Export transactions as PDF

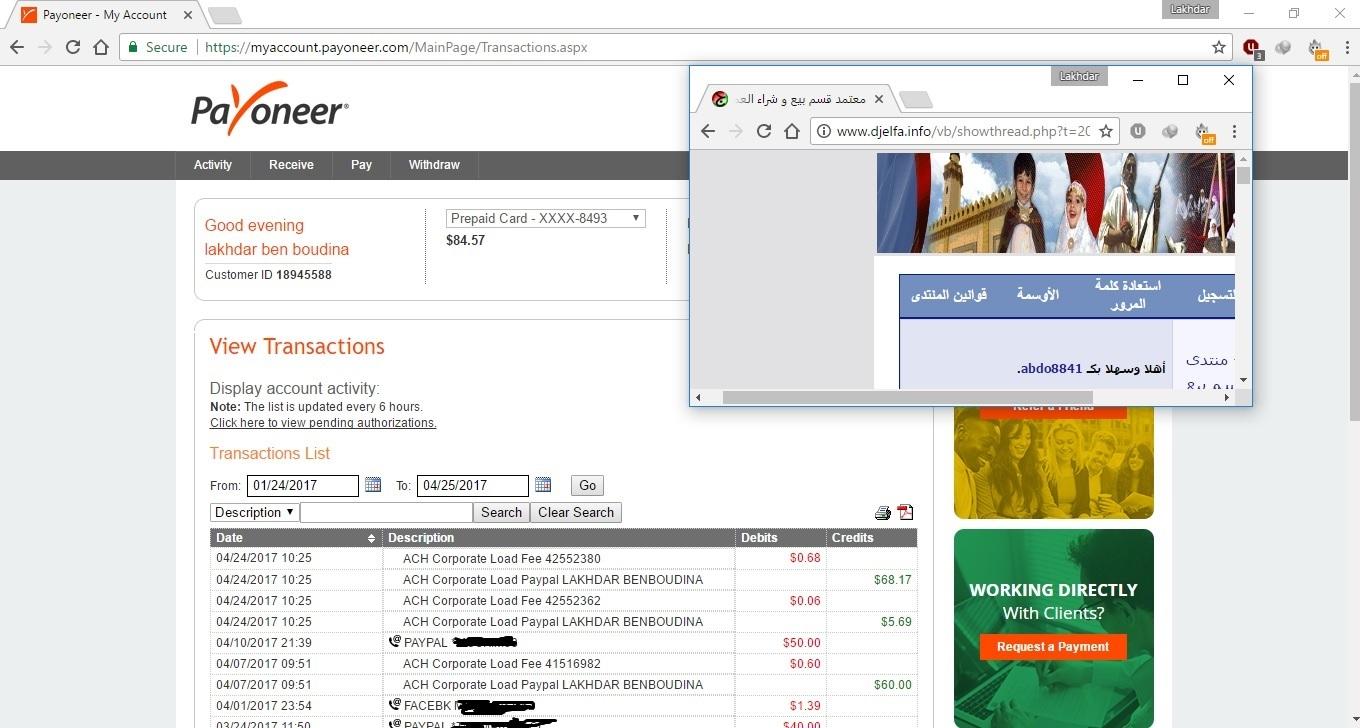[x=905, y=513]
